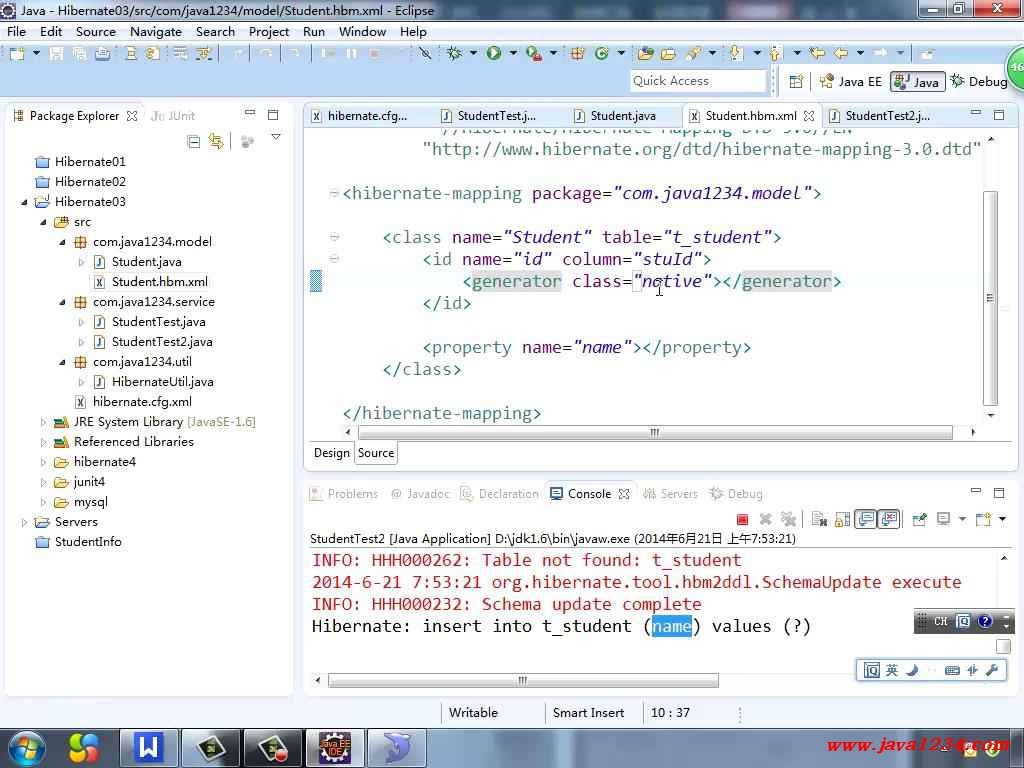Click the Writable status bar field
Screen dimensions: 1024x768
tap(473, 713)
